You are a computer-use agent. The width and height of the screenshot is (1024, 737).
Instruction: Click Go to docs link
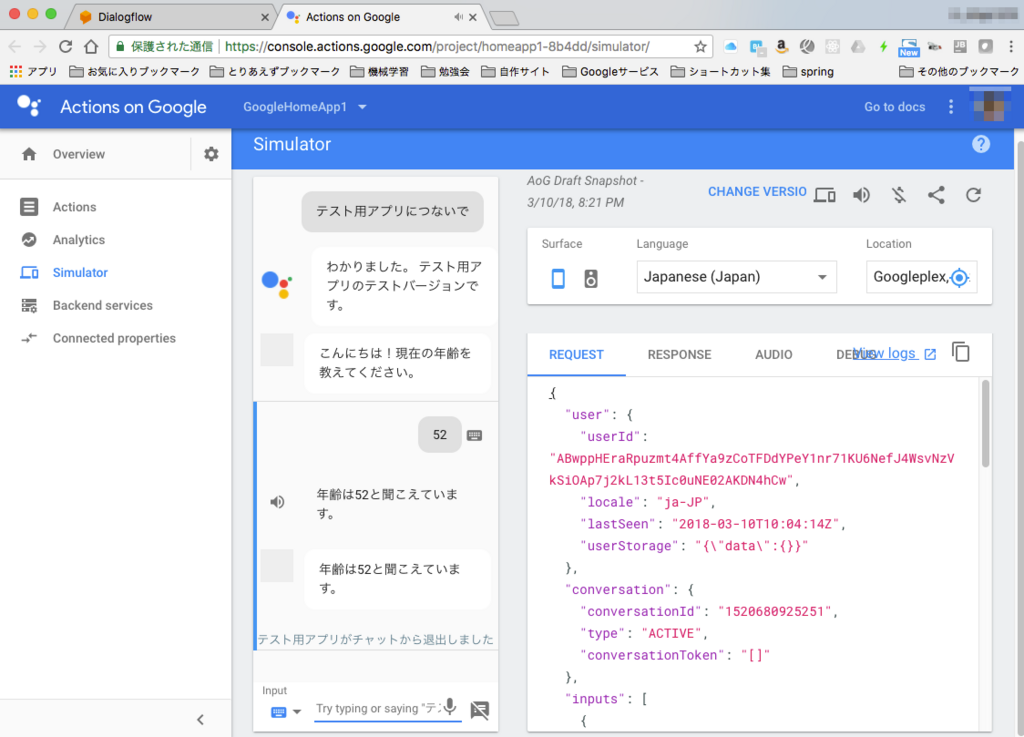[x=894, y=107]
